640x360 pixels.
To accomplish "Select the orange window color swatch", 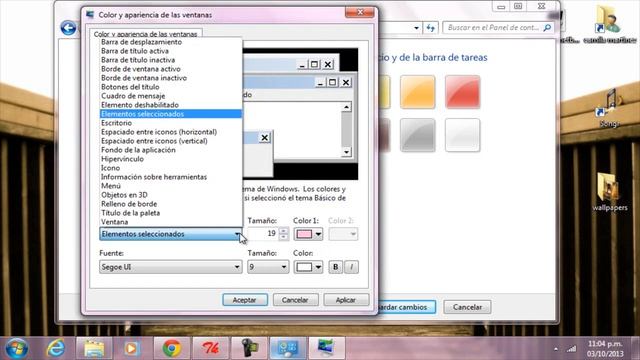I will [x=418, y=92].
